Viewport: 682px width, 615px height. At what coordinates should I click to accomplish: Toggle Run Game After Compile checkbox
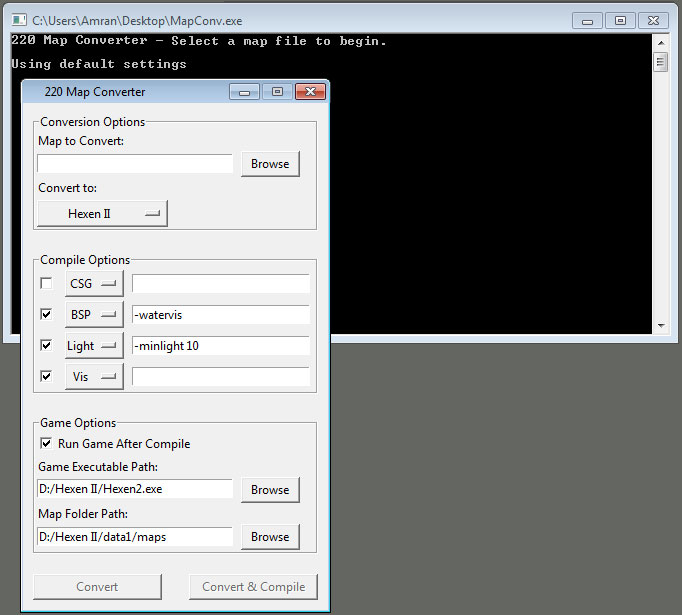[x=46, y=443]
